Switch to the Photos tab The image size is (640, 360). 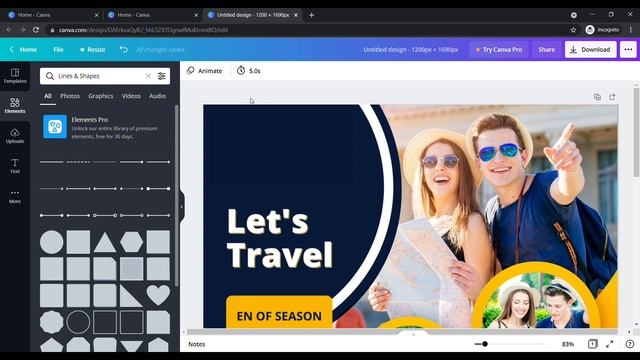tap(70, 96)
